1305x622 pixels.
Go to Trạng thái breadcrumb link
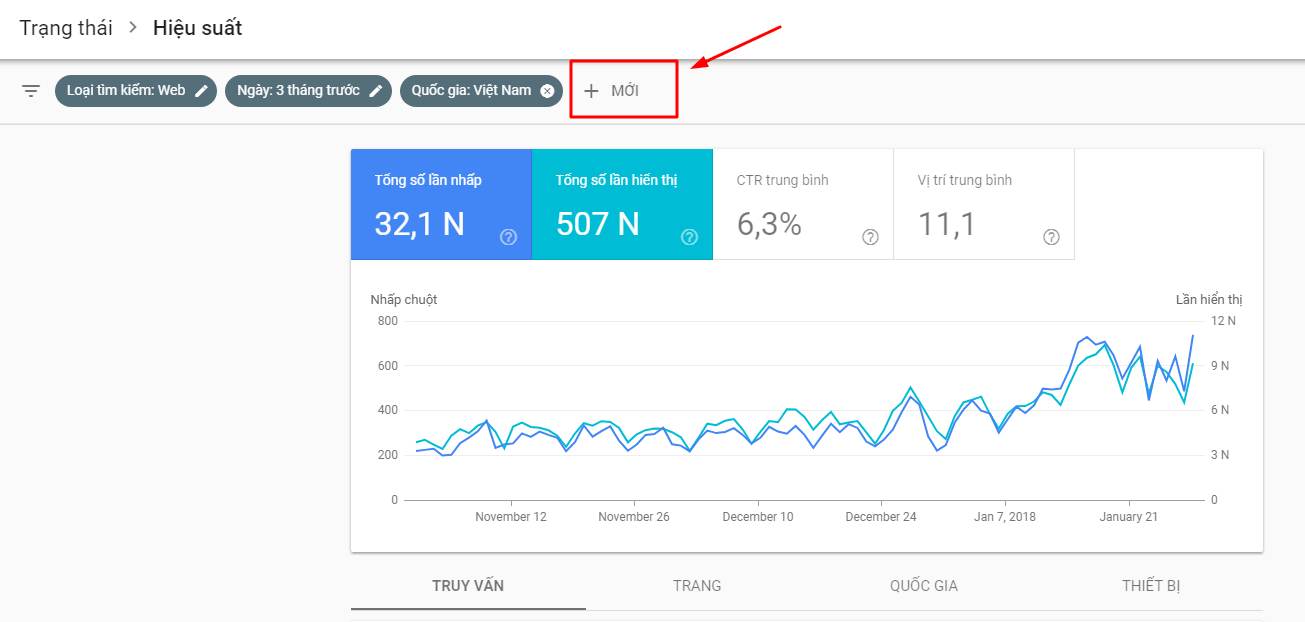66,28
